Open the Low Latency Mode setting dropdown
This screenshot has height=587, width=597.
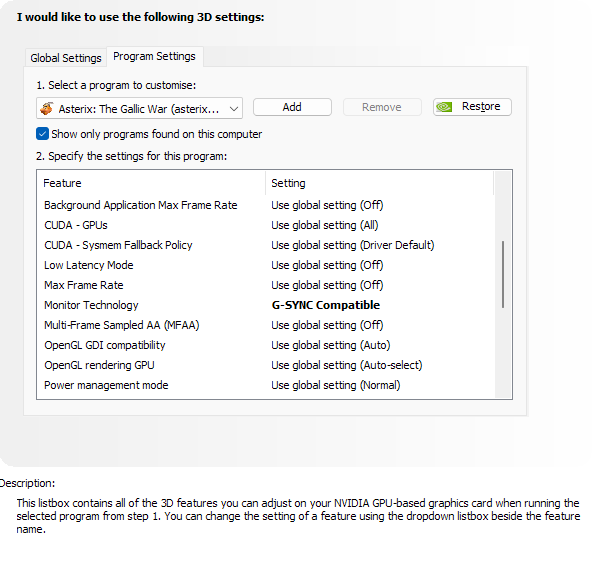[327, 265]
